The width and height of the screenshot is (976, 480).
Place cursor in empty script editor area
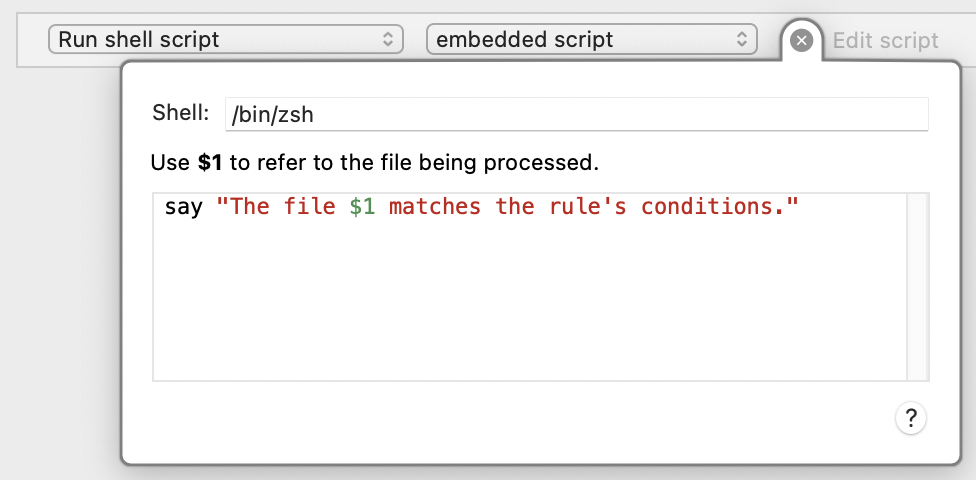point(529,299)
